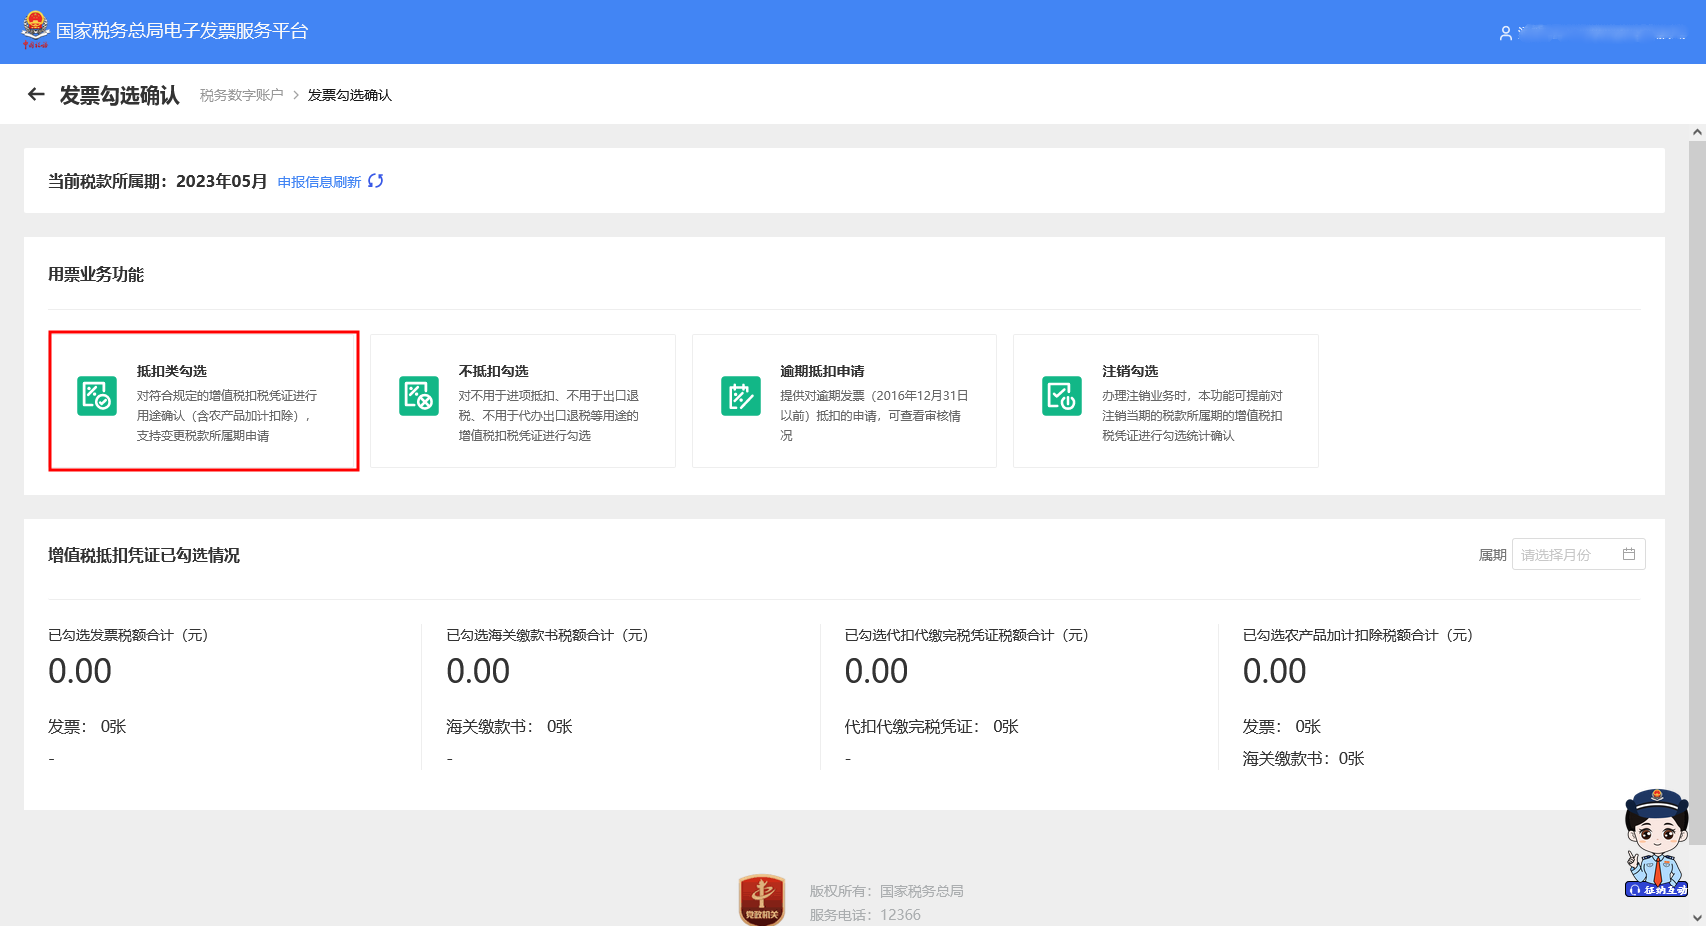Click 0.00 under 已勾选海关缴款书税额合计

478,671
